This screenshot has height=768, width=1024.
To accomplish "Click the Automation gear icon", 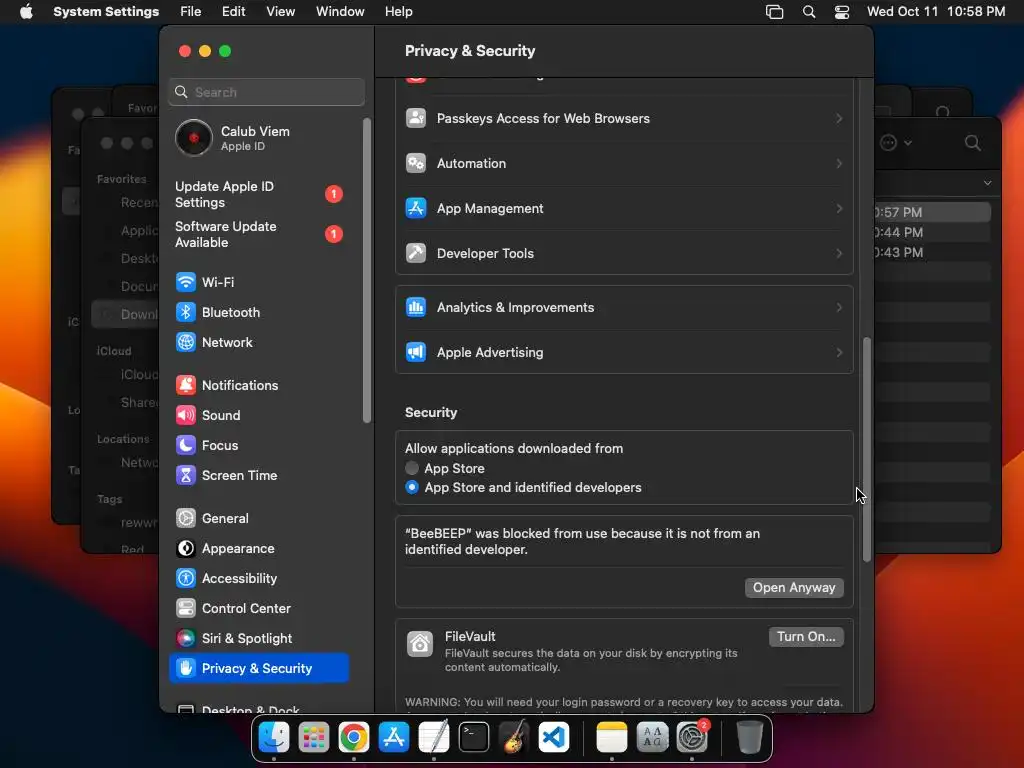I will coord(415,163).
